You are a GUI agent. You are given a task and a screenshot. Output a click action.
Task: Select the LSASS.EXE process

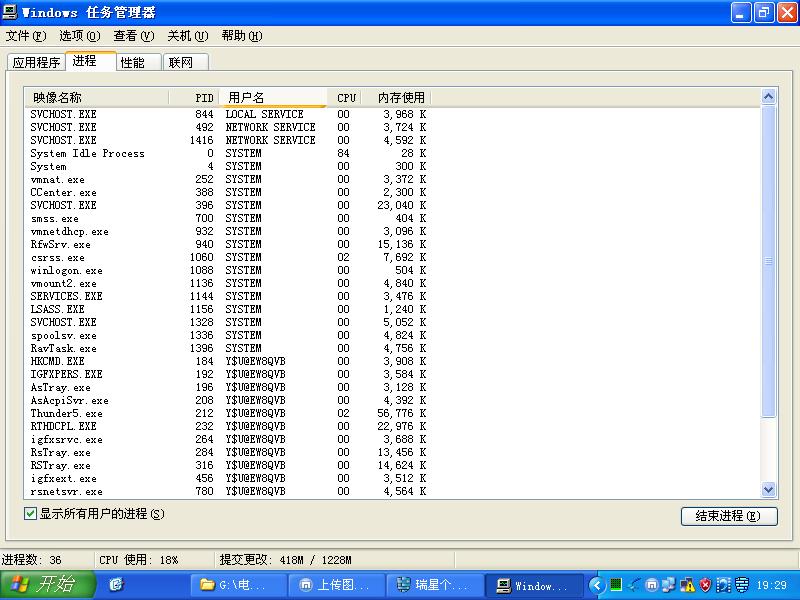pos(229,309)
